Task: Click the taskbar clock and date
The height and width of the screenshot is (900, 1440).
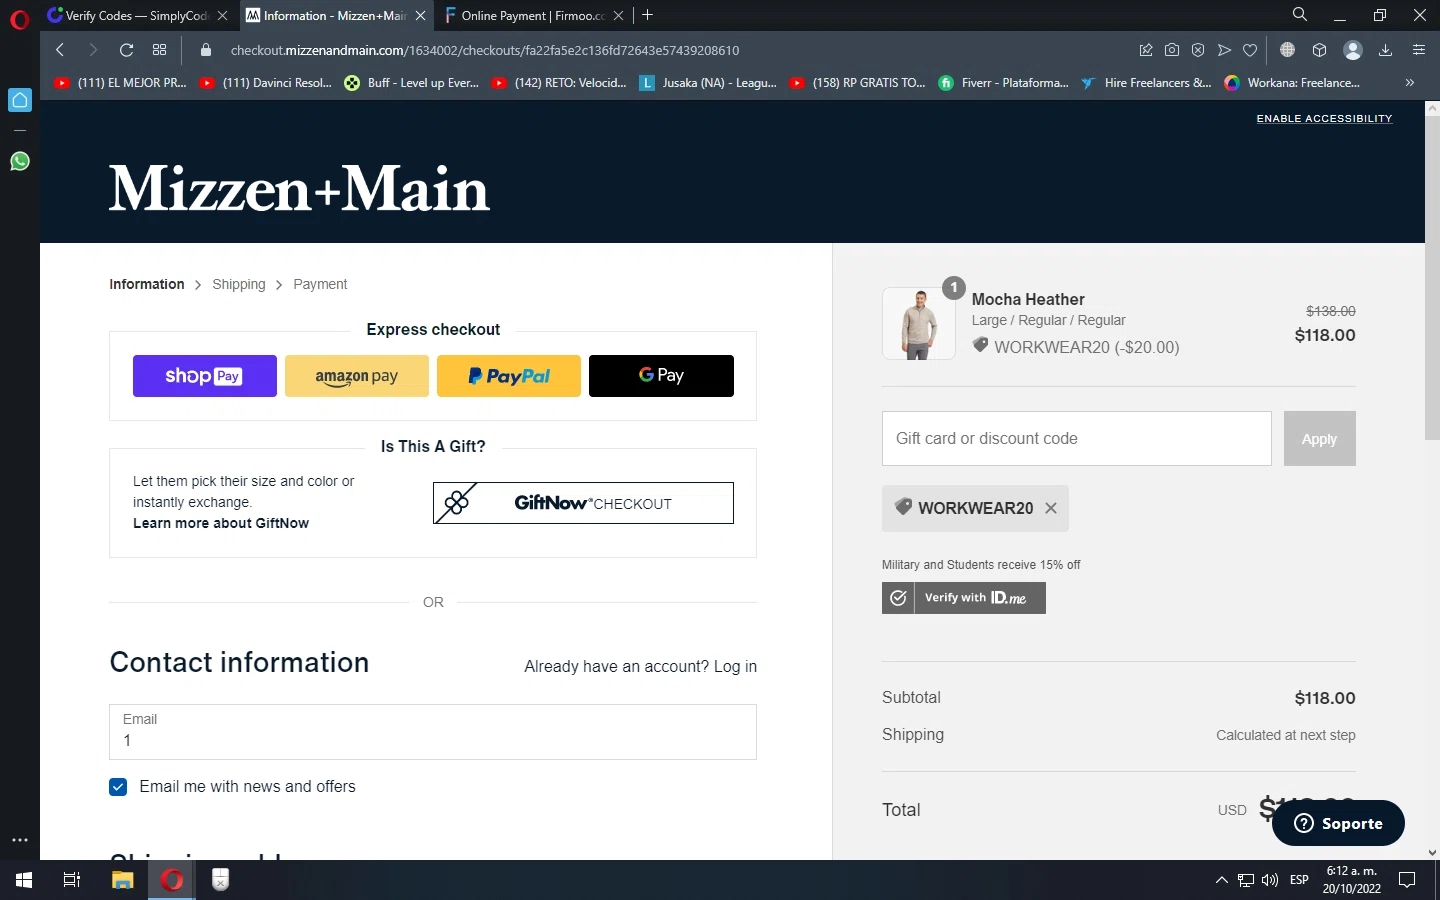Action: pos(1351,880)
